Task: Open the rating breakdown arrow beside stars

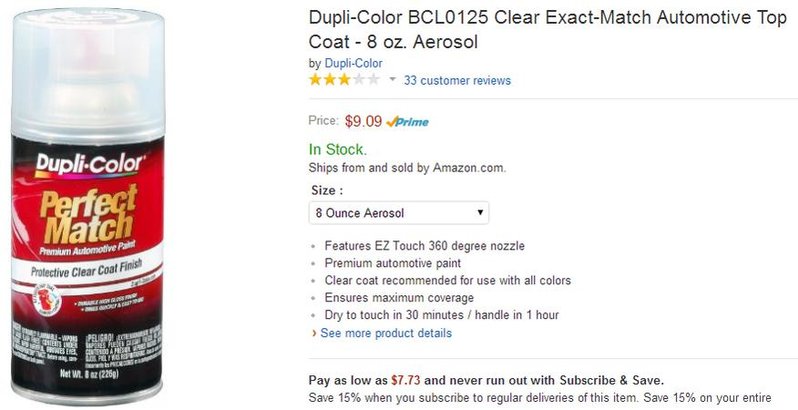Action: [392, 79]
